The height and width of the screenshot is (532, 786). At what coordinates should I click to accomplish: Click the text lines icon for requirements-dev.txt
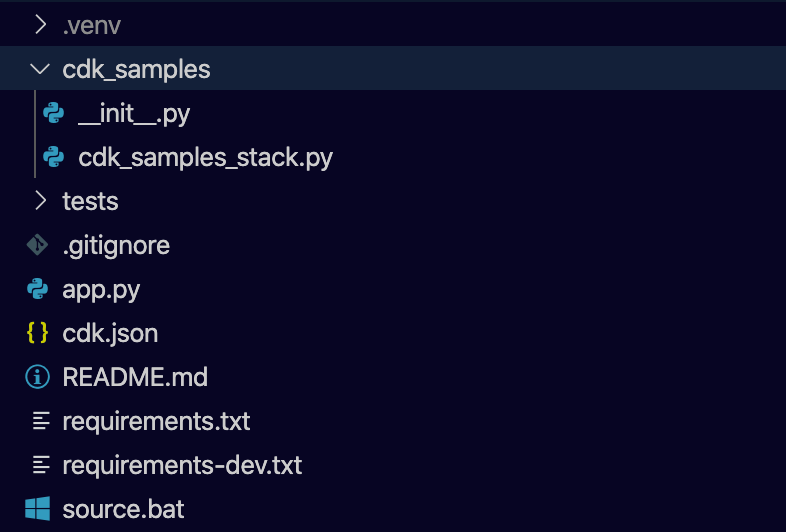pyautogui.click(x=40, y=465)
